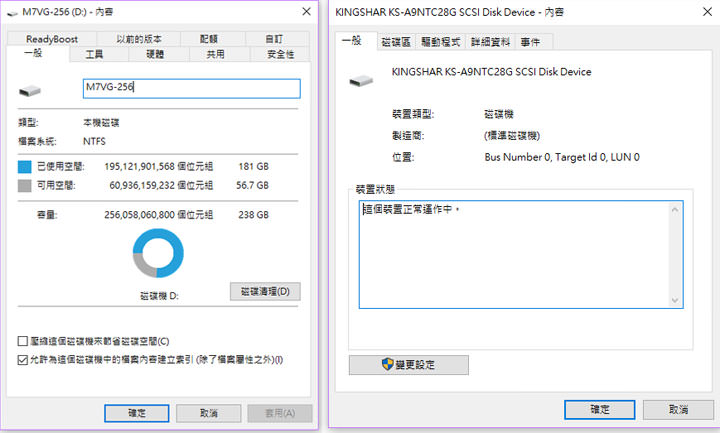Switch to the 以前的版本 tab
The width and height of the screenshot is (720, 433).
coord(139,39)
